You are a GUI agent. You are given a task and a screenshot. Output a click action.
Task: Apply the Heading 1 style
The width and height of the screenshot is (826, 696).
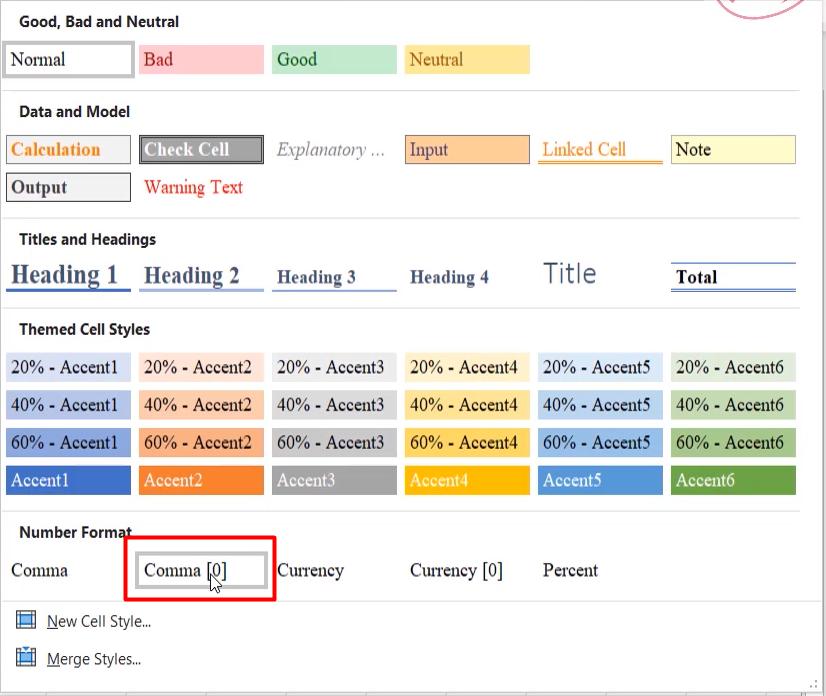point(67,275)
